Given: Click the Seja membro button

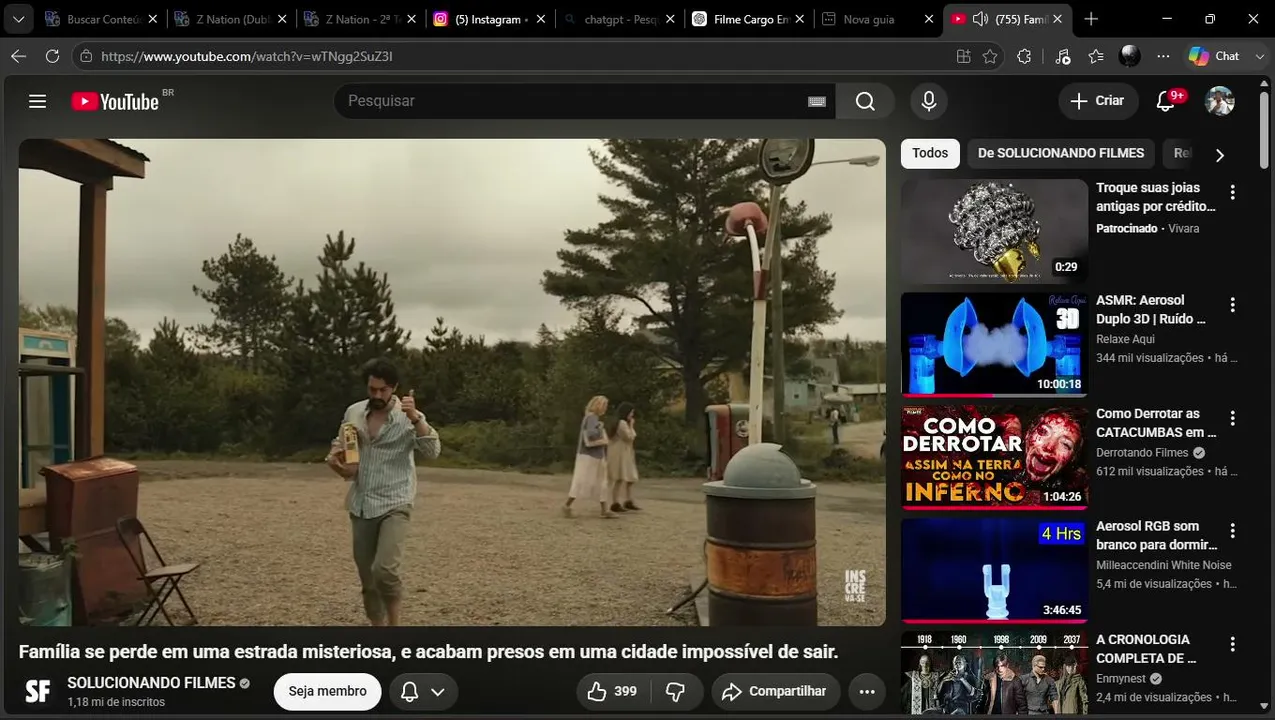Looking at the screenshot, I should 327,691.
